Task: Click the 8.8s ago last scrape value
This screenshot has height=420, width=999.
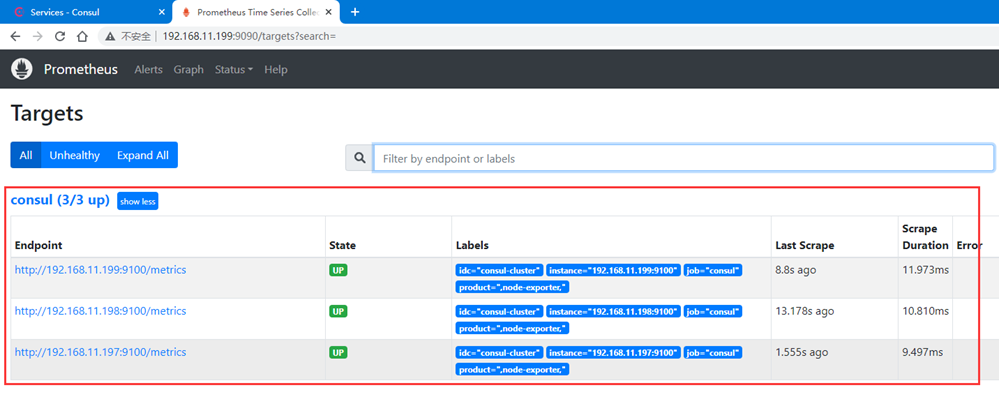Action: 796,270
